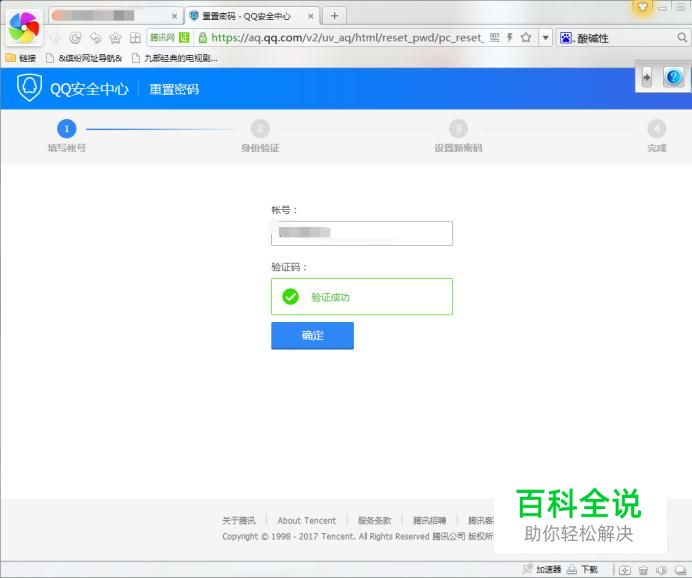Click the 360 browser colorful logo
This screenshot has height=578, width=692.
[24, 27]
